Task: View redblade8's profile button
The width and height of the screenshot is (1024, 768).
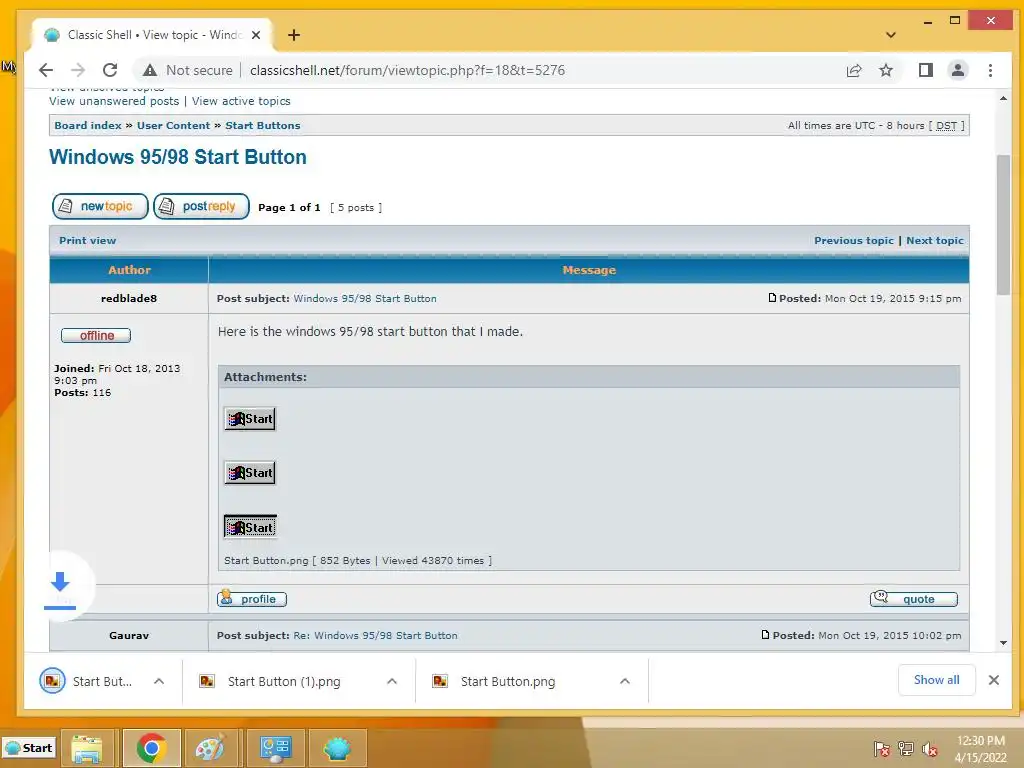Action: 251,598
